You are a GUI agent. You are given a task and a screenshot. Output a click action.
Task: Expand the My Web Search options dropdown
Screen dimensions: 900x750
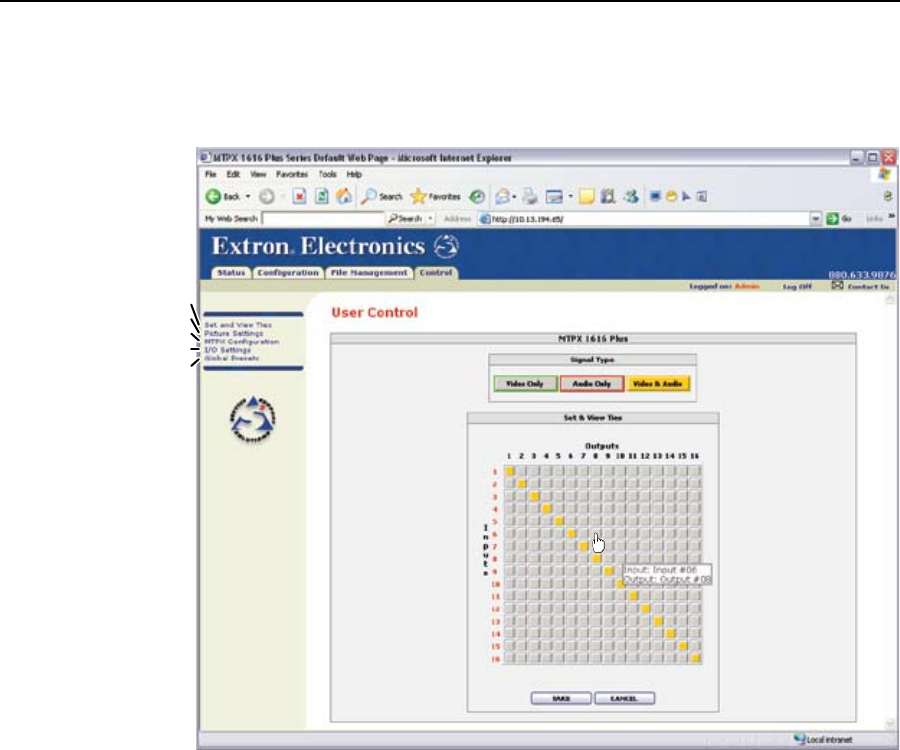pyautogui.click(x=430, y=219)
